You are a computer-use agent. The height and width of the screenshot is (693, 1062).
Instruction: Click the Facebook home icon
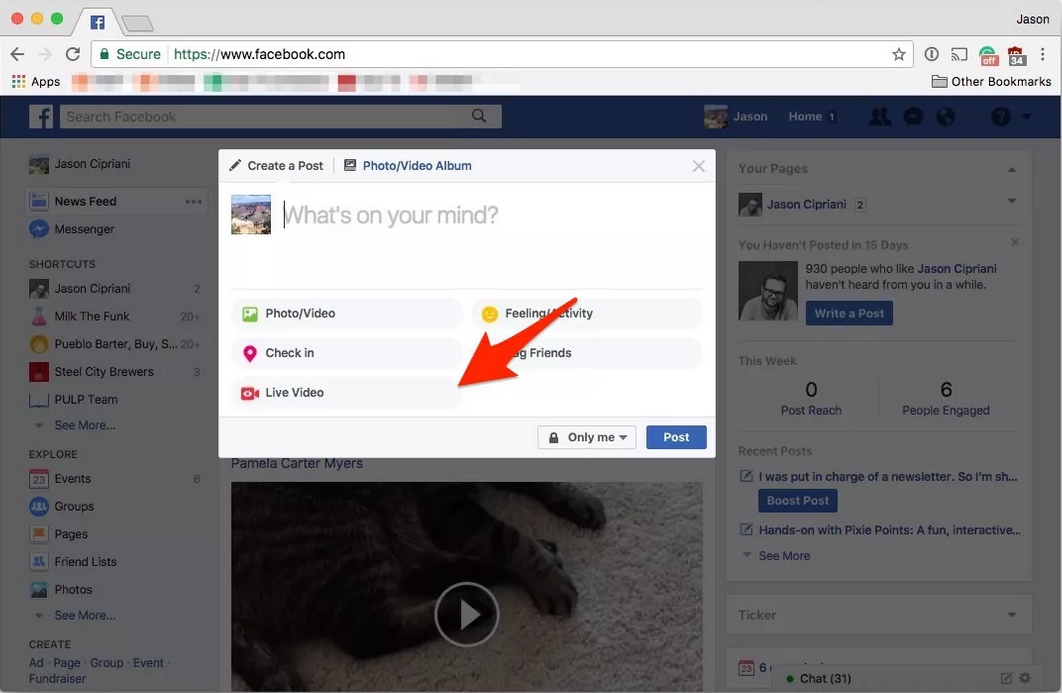pos(40,116)
